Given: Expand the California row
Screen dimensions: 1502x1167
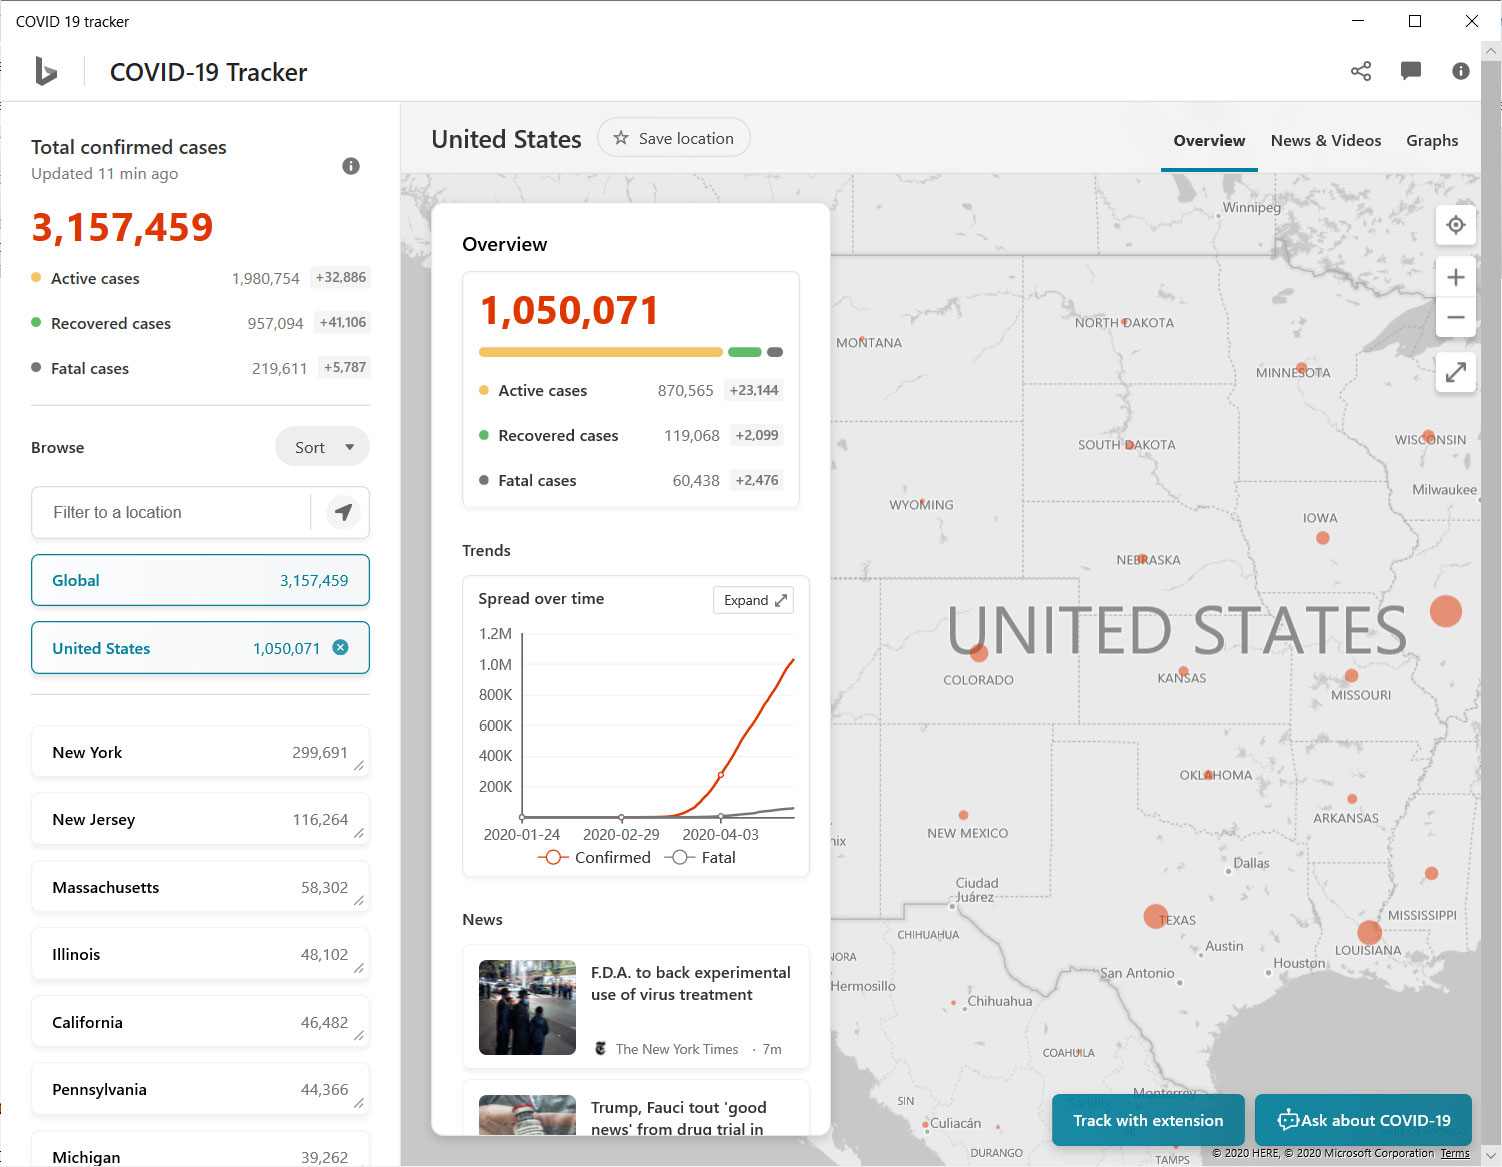Looking at the screenshot, I should pyautogui.click(x=200, y=1022).
